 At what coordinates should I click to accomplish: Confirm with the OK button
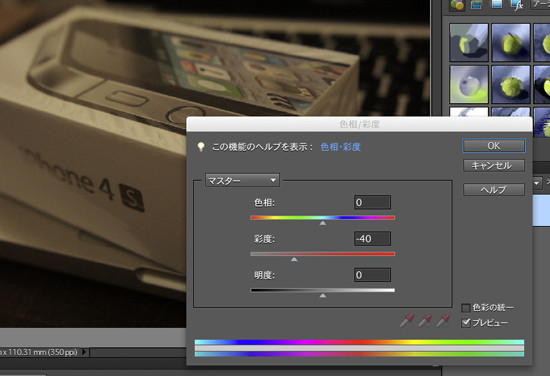pyautogui.click(x=494, y=146)
